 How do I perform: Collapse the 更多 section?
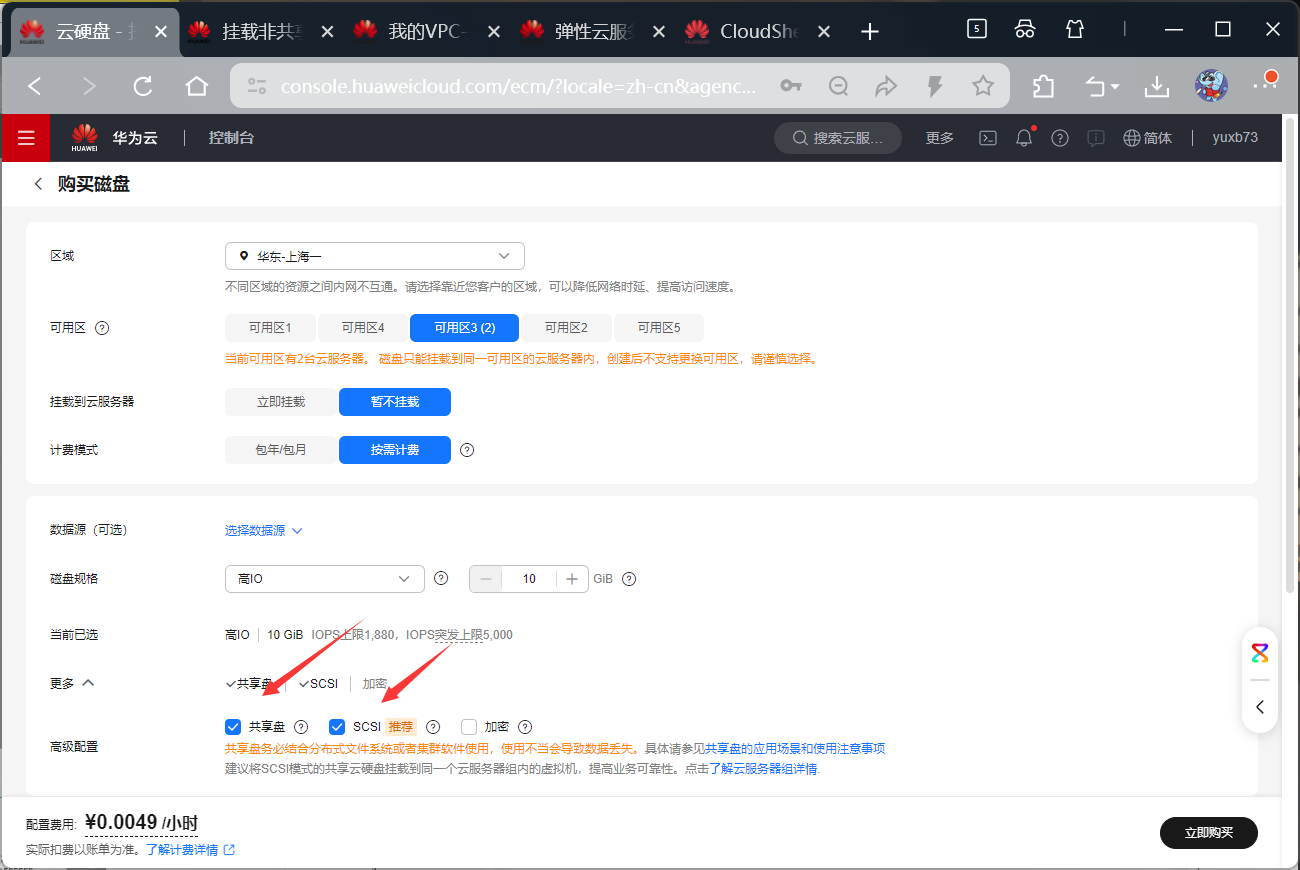pyautogui.click(x=72, y=683)
